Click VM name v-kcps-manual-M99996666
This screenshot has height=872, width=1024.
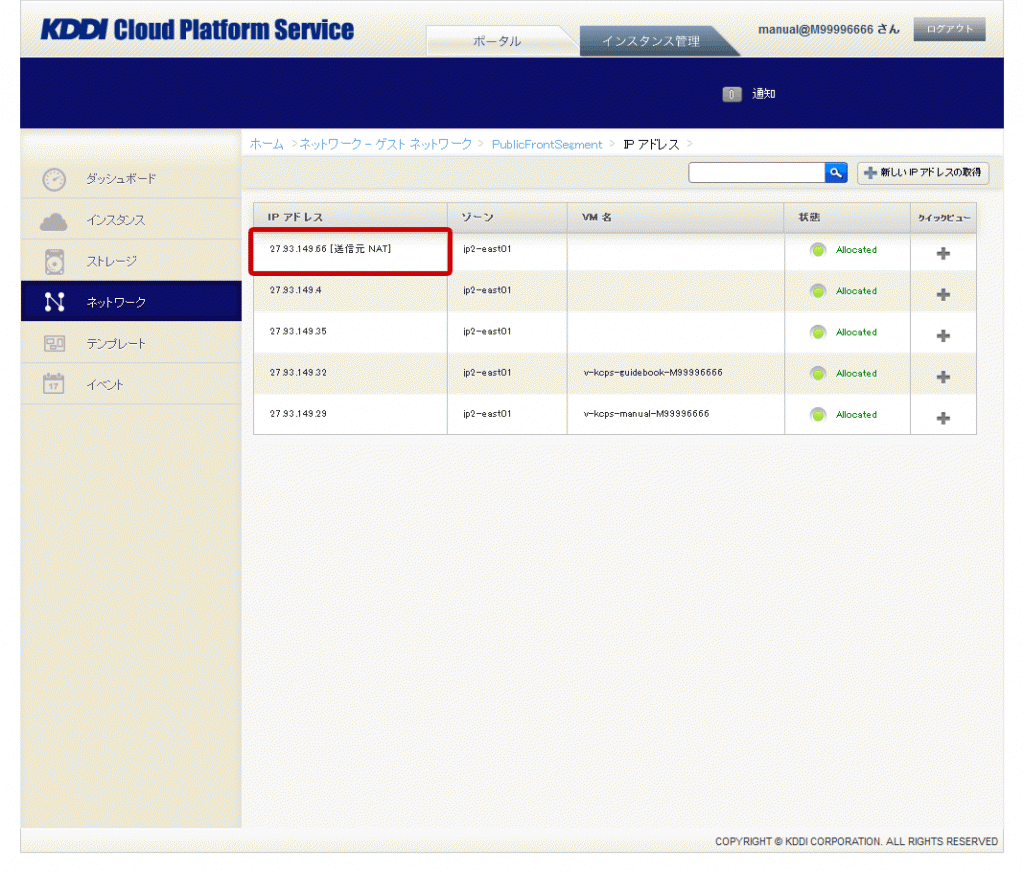pos(647,413)
